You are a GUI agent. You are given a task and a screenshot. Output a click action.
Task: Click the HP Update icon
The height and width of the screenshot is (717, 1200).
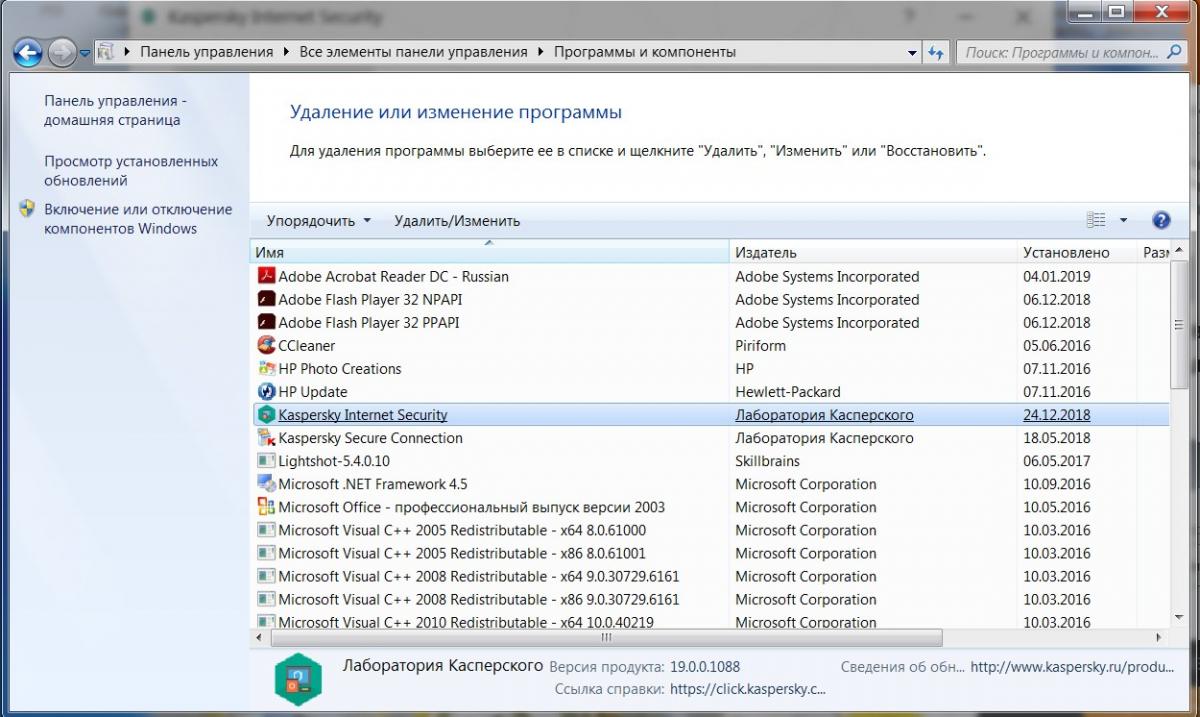[x=266, y=391]
